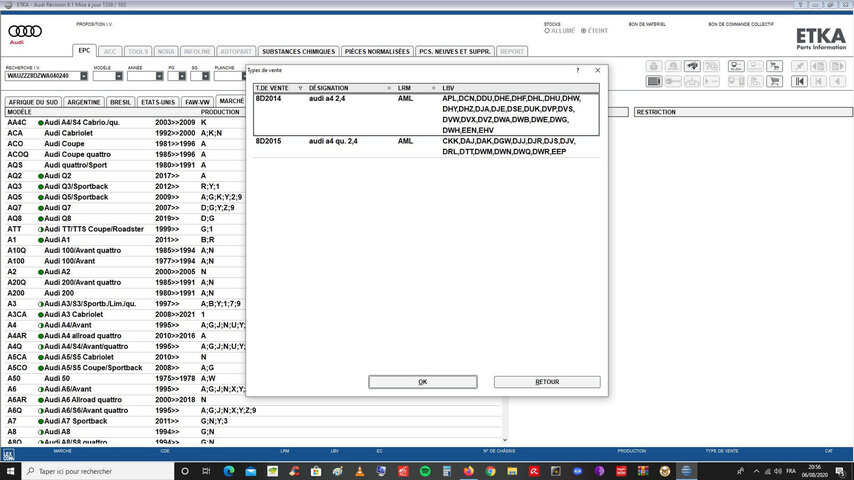Image resolution: width=854 pixels, height=480 pixels.
Task: Click the key icon in toolbar
Action: click(673, 81)
